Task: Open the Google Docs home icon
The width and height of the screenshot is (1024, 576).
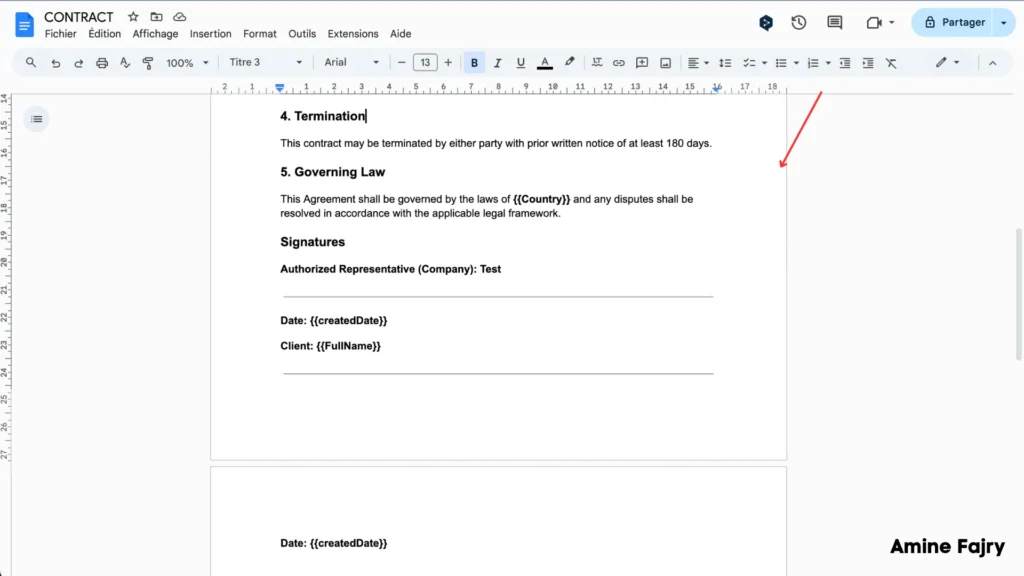Action: (24, 25)
